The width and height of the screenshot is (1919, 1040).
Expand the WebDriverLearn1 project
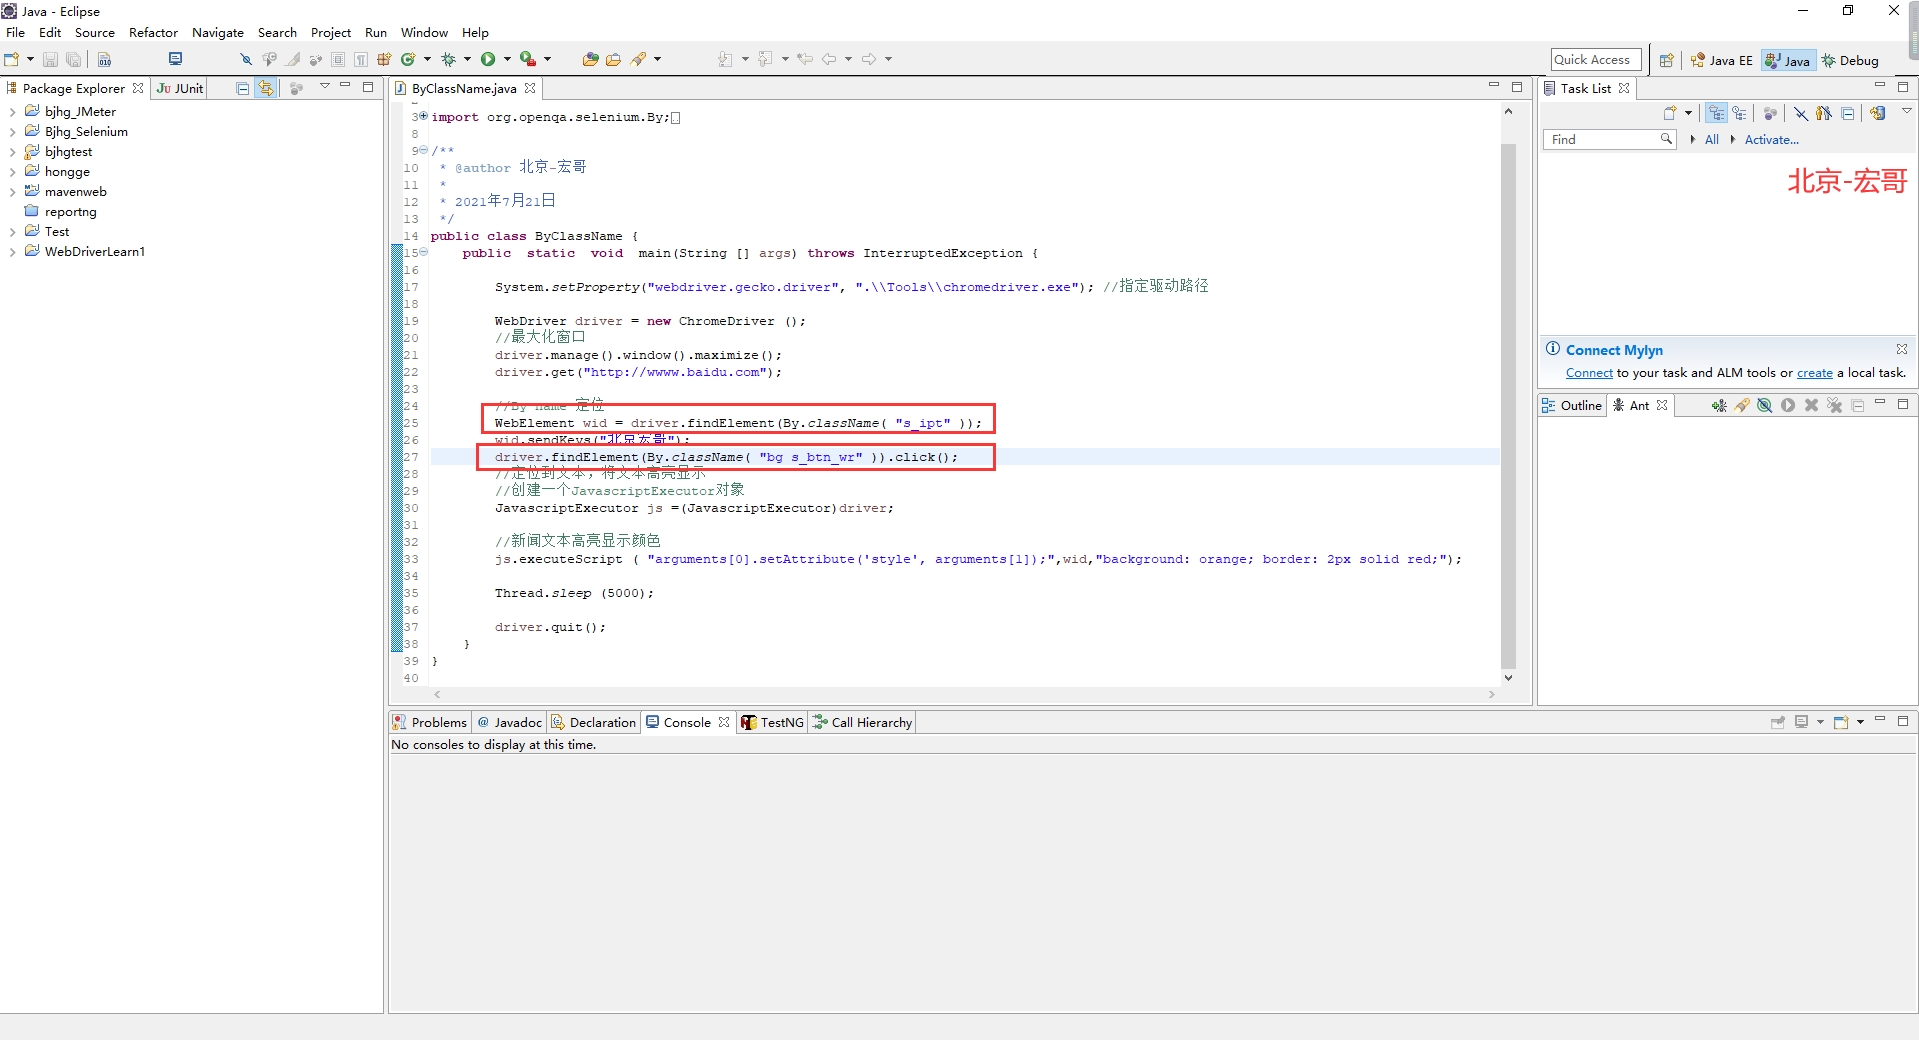(12, 252)
